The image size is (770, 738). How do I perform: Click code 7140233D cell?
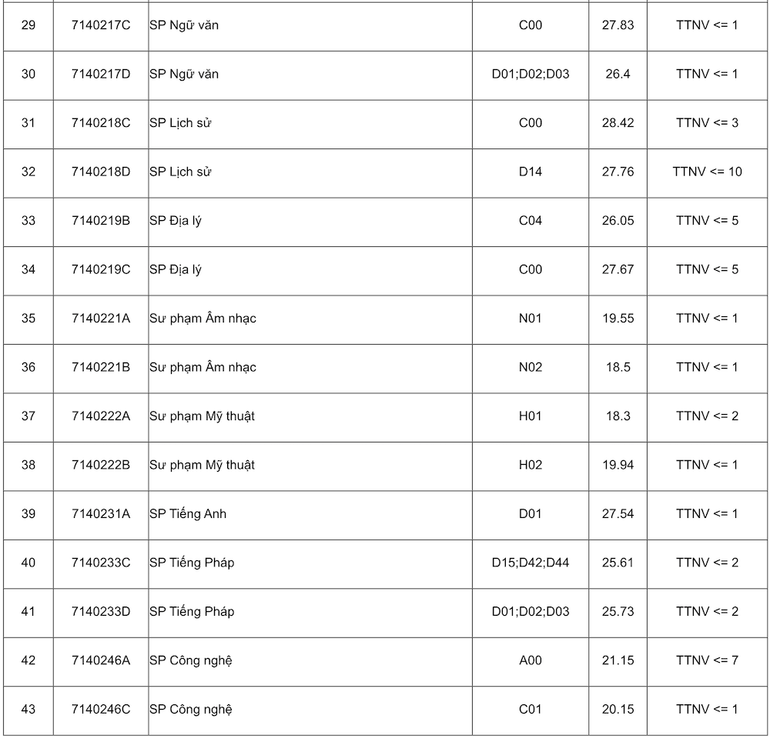pyautogui.click(x=100, y=611)
